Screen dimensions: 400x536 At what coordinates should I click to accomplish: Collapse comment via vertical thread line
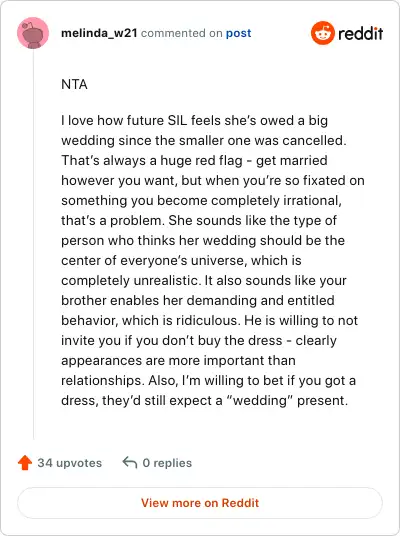pyautogui.click(x=34, y=244)
